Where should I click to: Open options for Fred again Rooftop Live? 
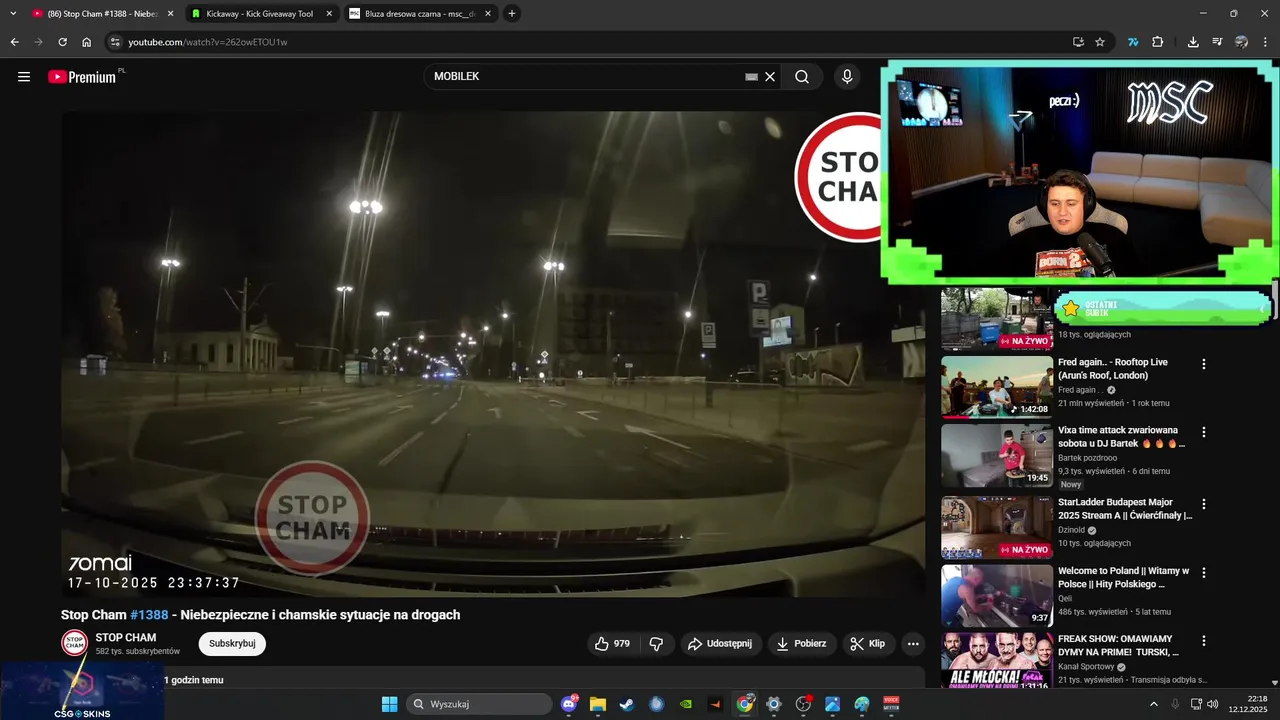coord(1204,364)
